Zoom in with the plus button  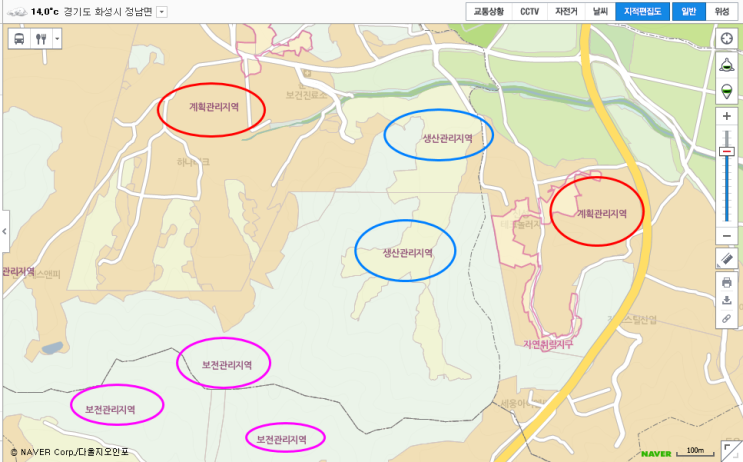click(726, 116)
